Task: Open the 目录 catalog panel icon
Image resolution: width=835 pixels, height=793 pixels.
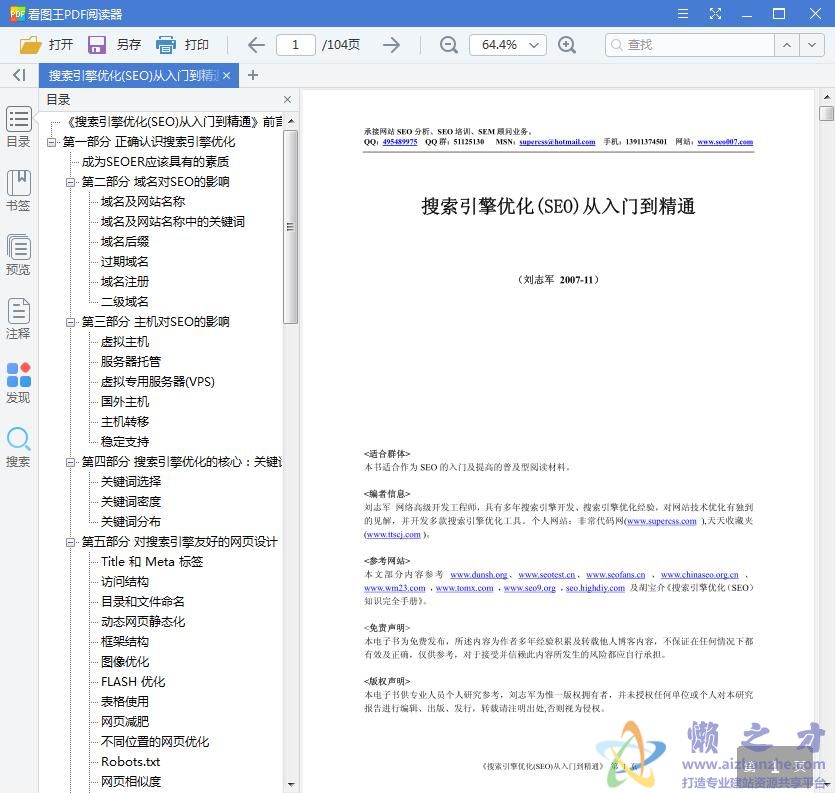Action: pyautogui.click(x=18, y=127)
